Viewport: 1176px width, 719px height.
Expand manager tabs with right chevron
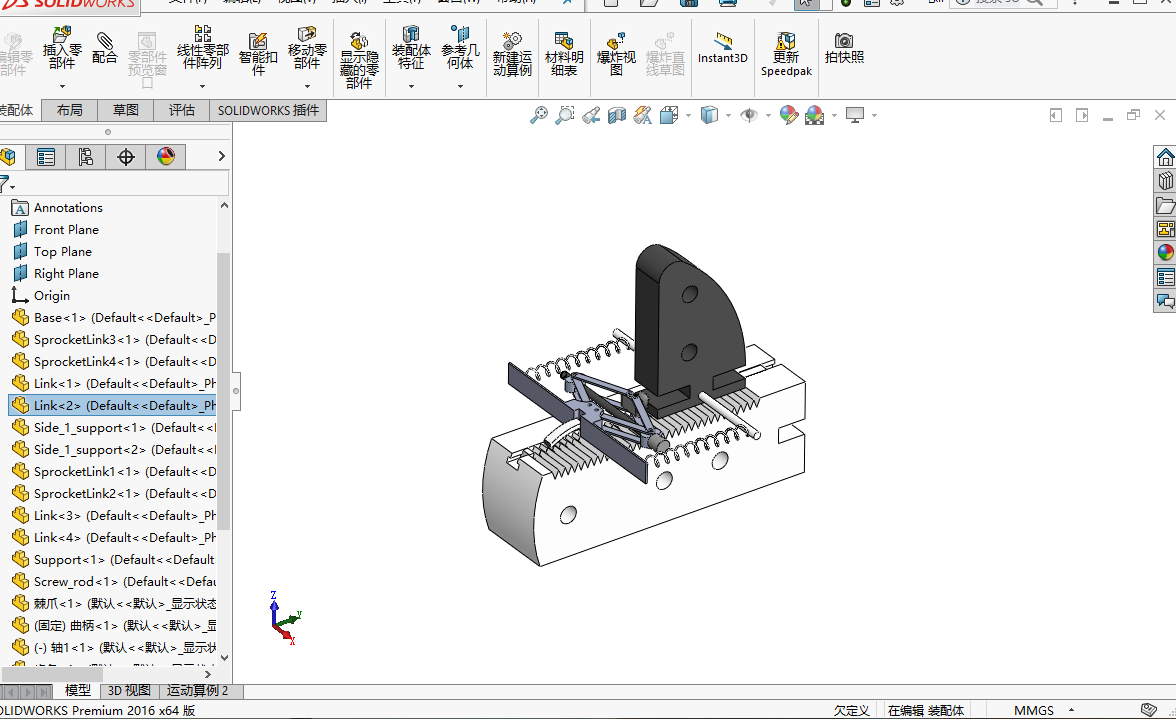[x=221, y=156]
